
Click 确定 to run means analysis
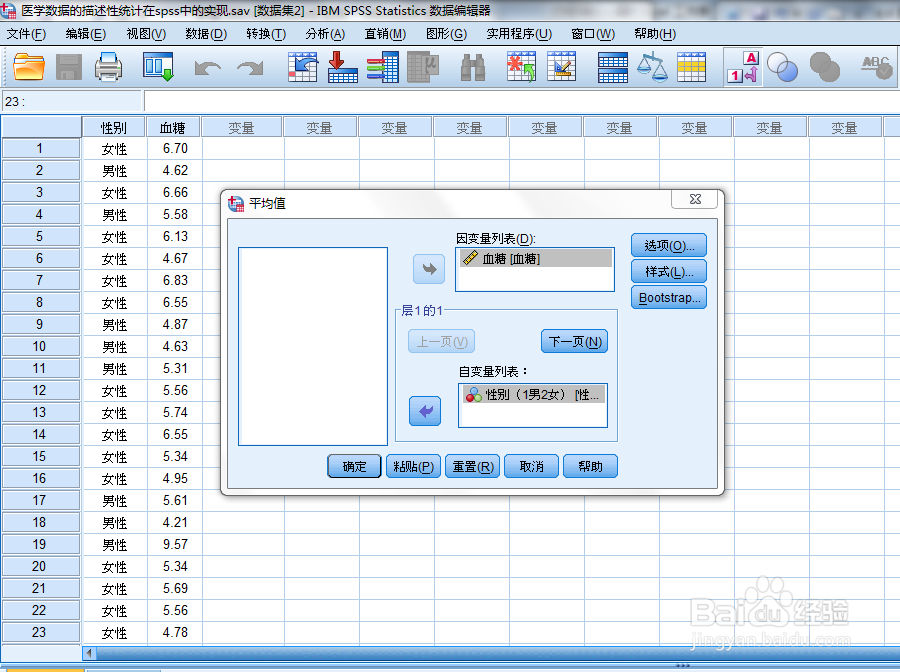point(354,467)
